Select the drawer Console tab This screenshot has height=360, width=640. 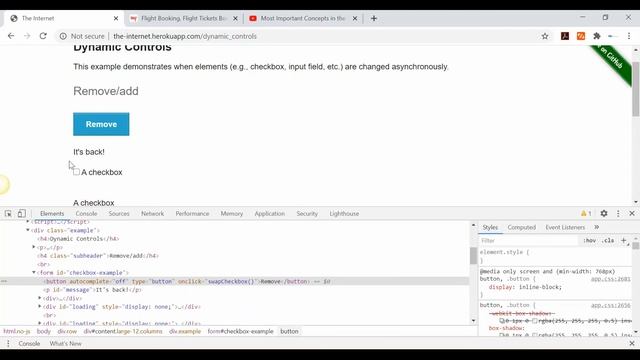[x=29, y=344]
